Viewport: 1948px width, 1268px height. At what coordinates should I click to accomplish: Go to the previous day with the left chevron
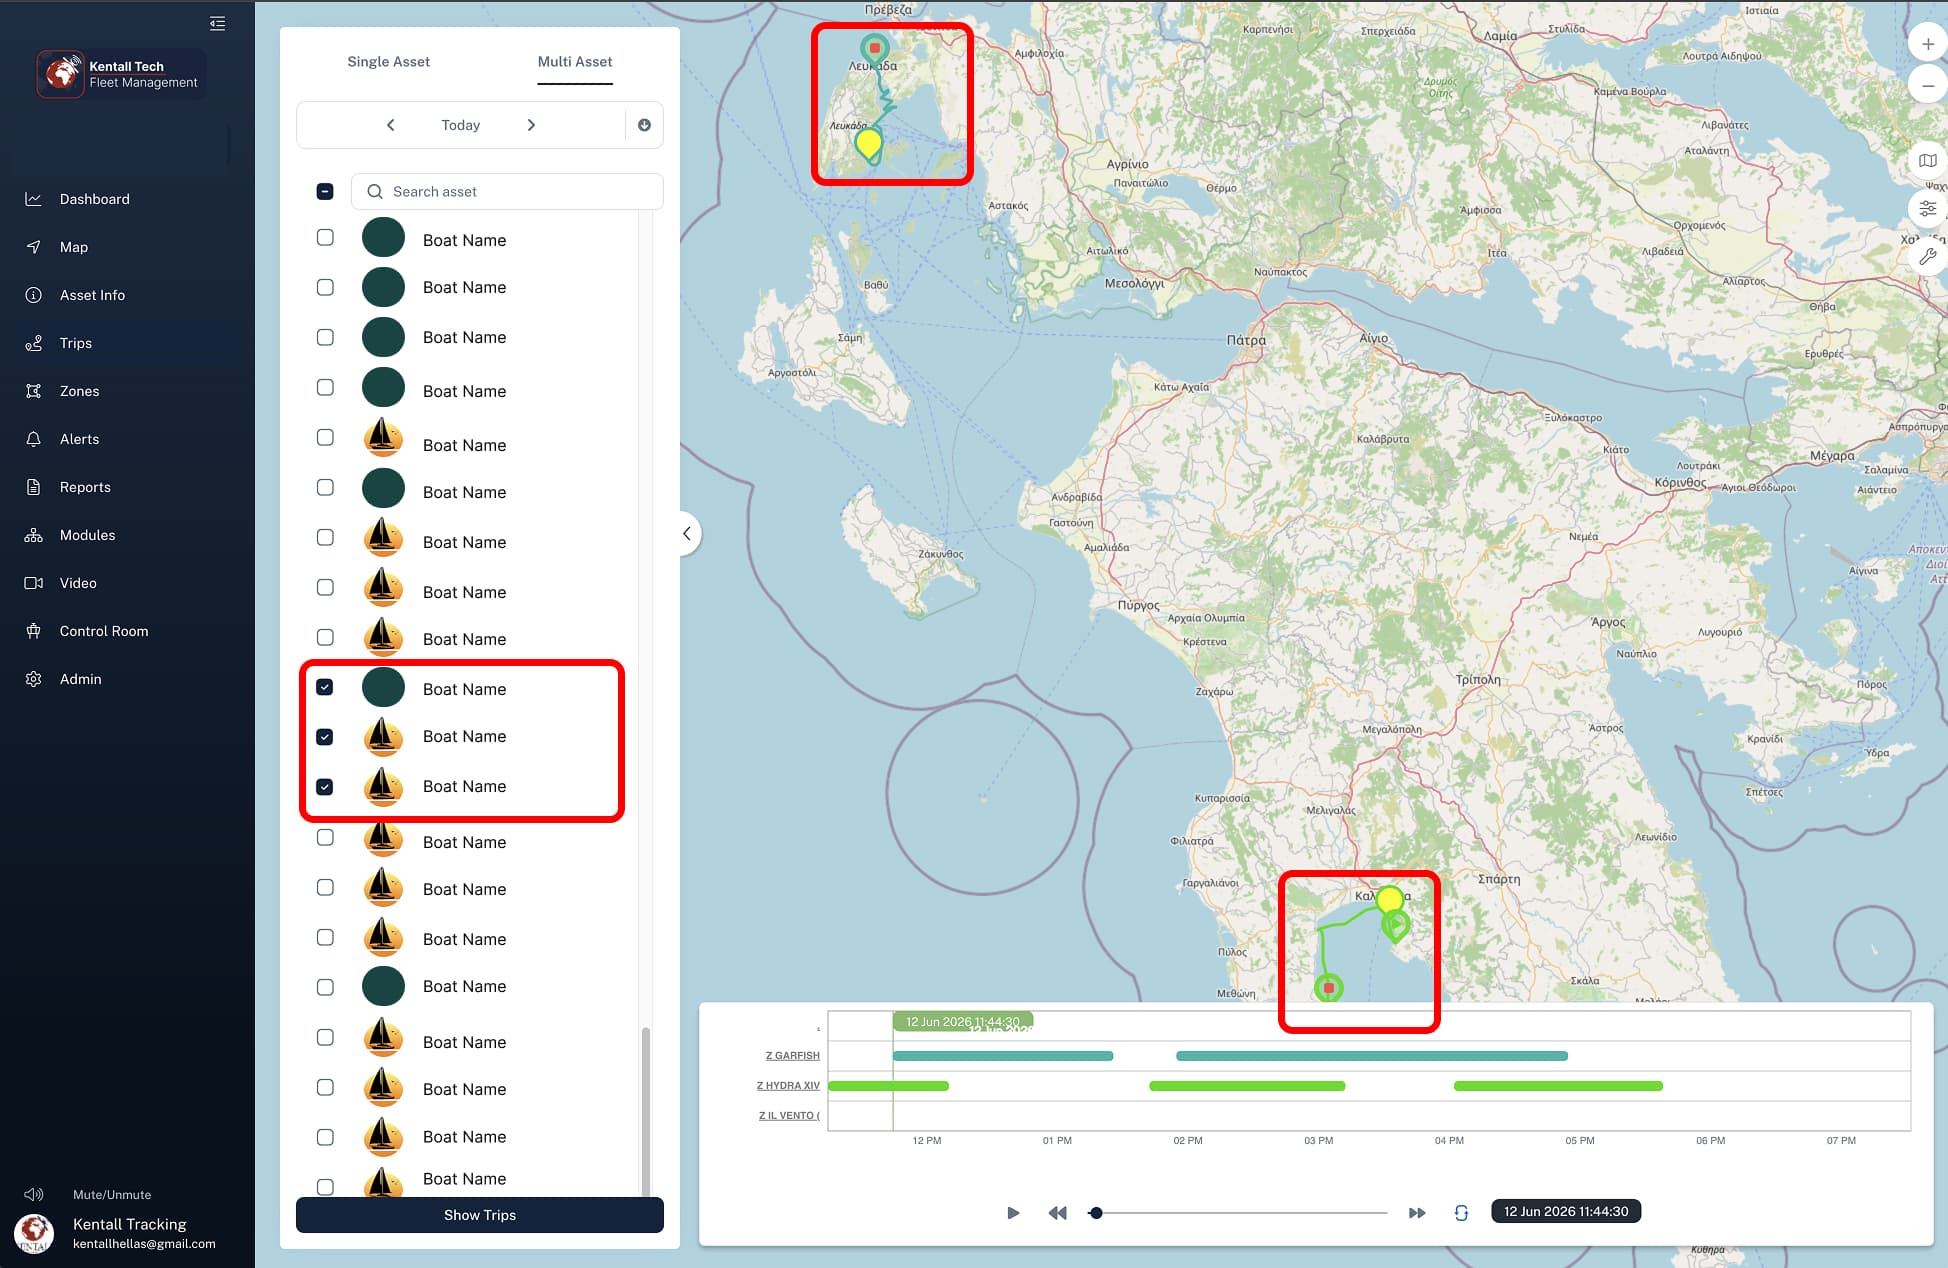click(x=391, y=125)
